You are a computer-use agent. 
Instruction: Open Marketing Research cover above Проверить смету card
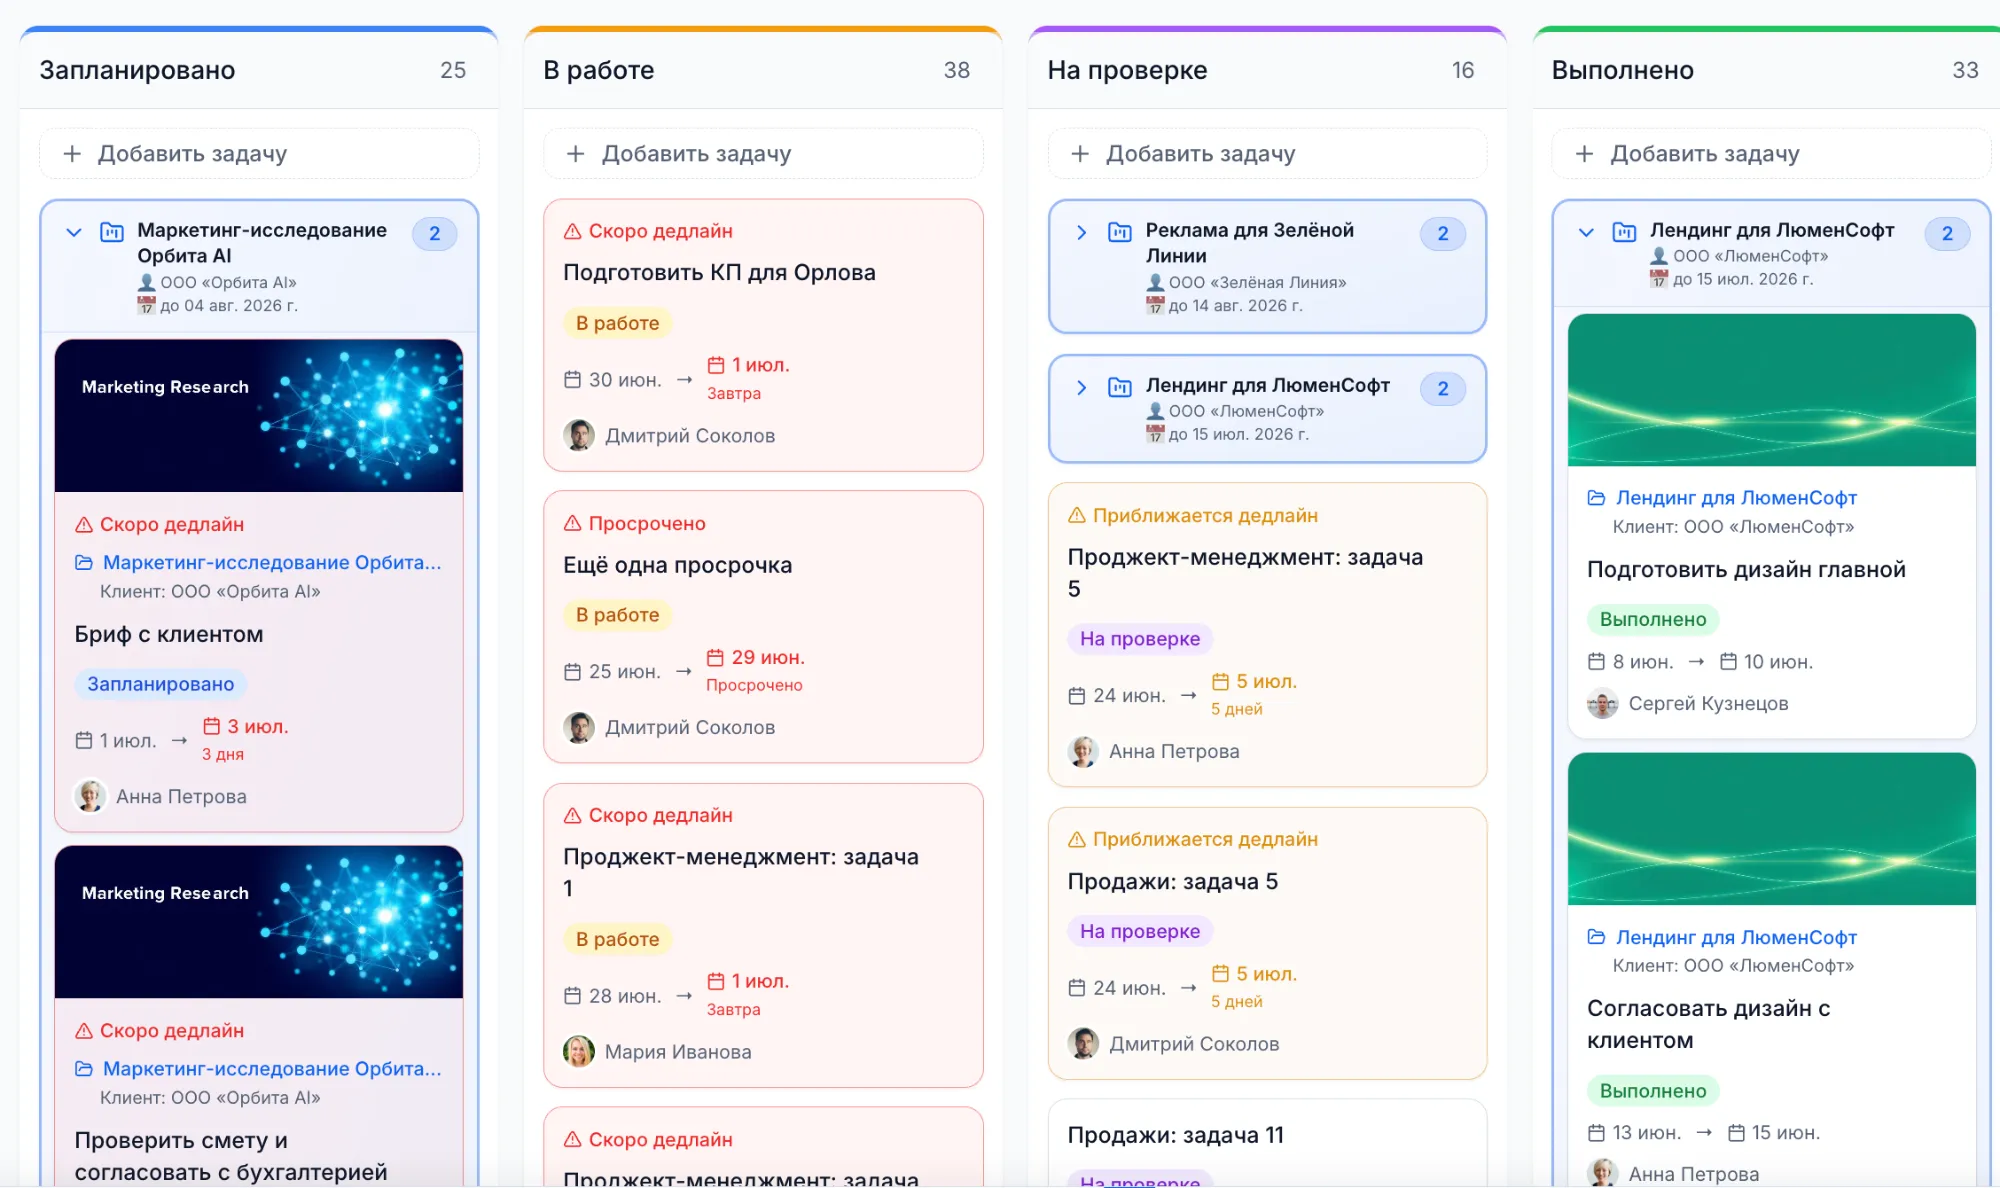(259, 922)
